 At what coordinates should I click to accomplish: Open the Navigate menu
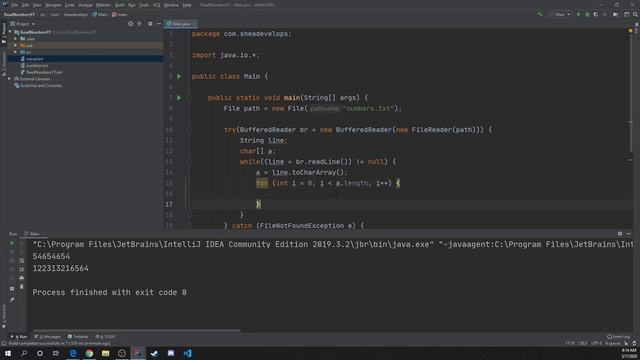[x=53, y=5]
